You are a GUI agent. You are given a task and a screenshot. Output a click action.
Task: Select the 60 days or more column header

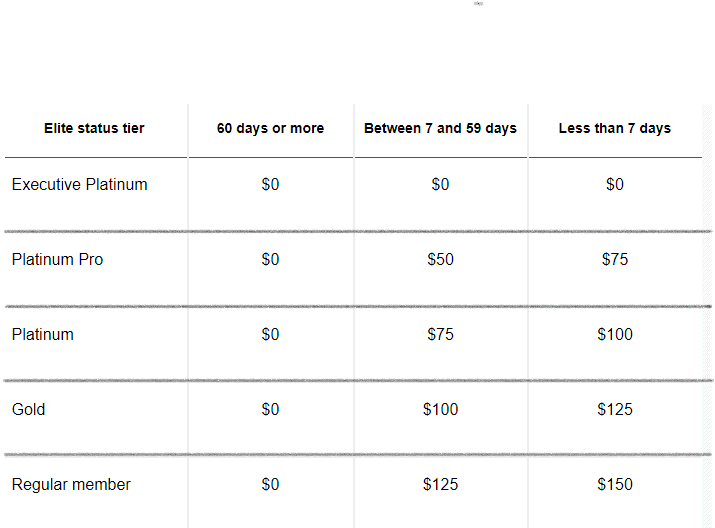point(270,128)
